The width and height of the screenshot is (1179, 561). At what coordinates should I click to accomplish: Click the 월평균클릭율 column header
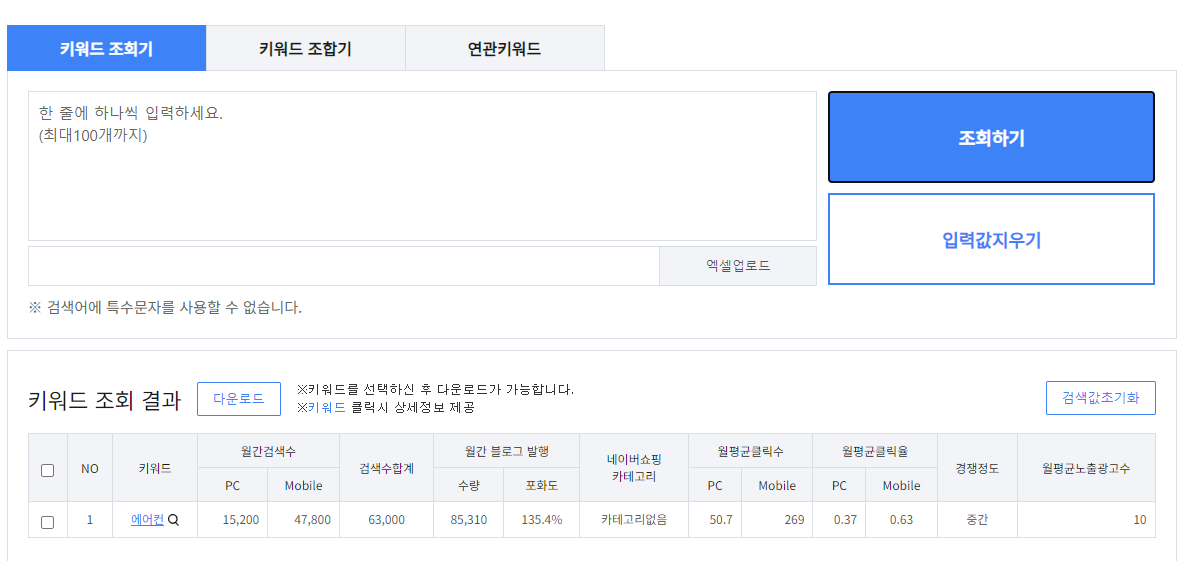[875, 451]
